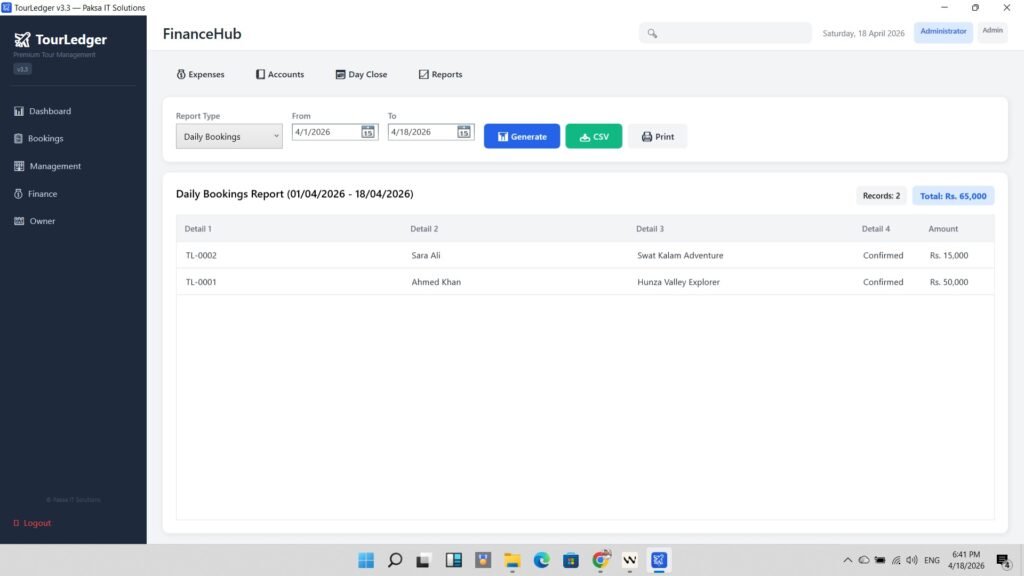
Task: Export the report using CSV button
Action: [594, 136]
